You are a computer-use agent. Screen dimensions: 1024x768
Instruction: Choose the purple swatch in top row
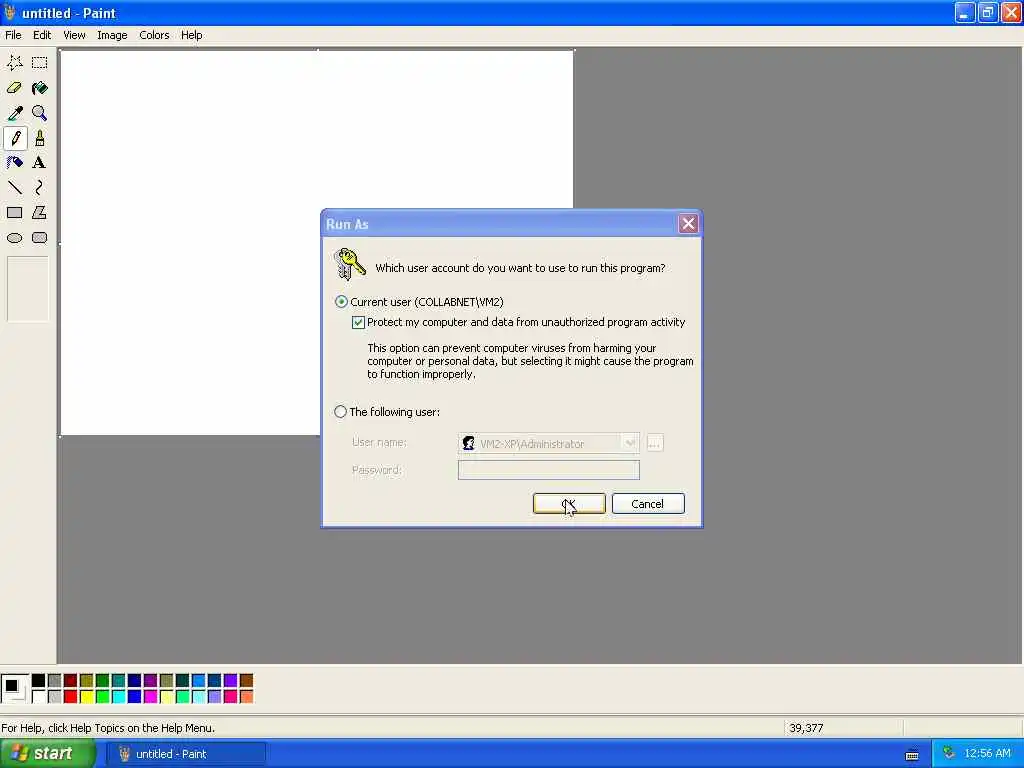(151, 681)
